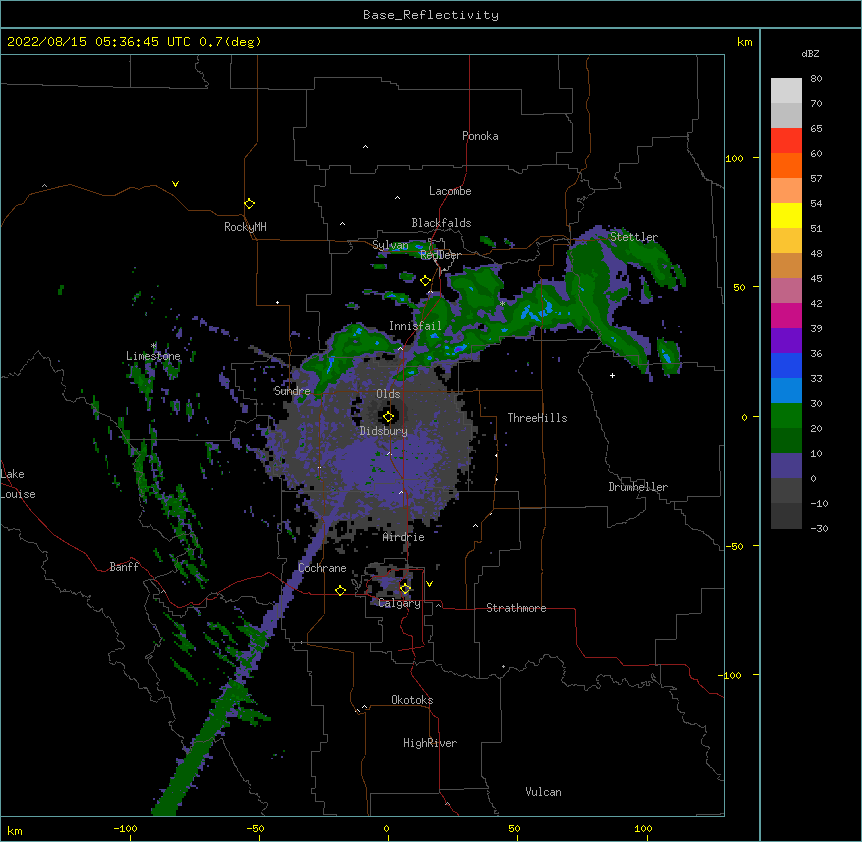This screenshot has height=842, width=862.
Task: Click the Limestone label
Action: click(153, 356)
